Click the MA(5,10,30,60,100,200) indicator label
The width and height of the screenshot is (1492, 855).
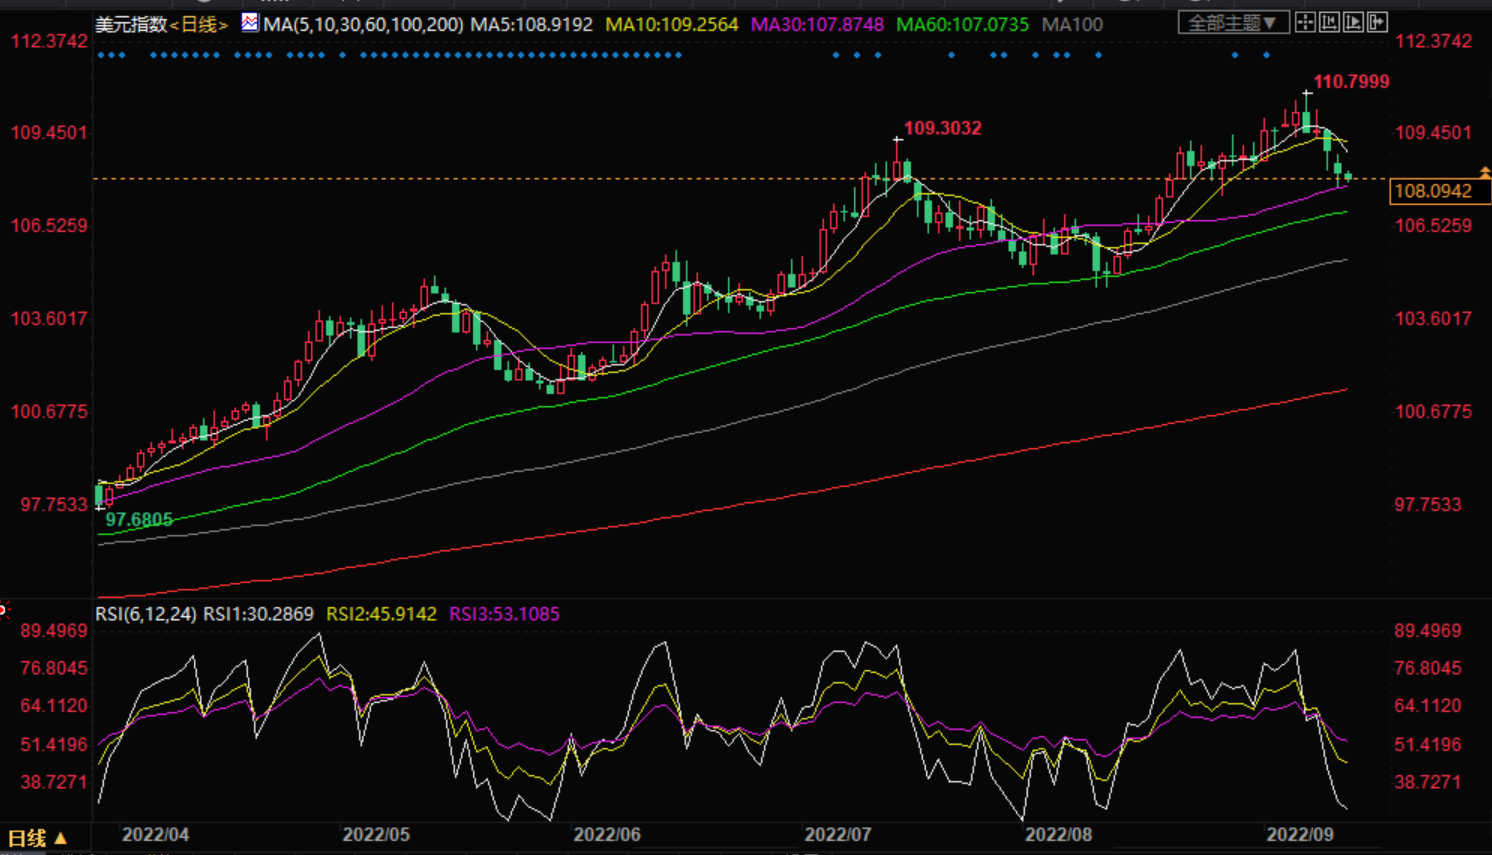point(363,24)
